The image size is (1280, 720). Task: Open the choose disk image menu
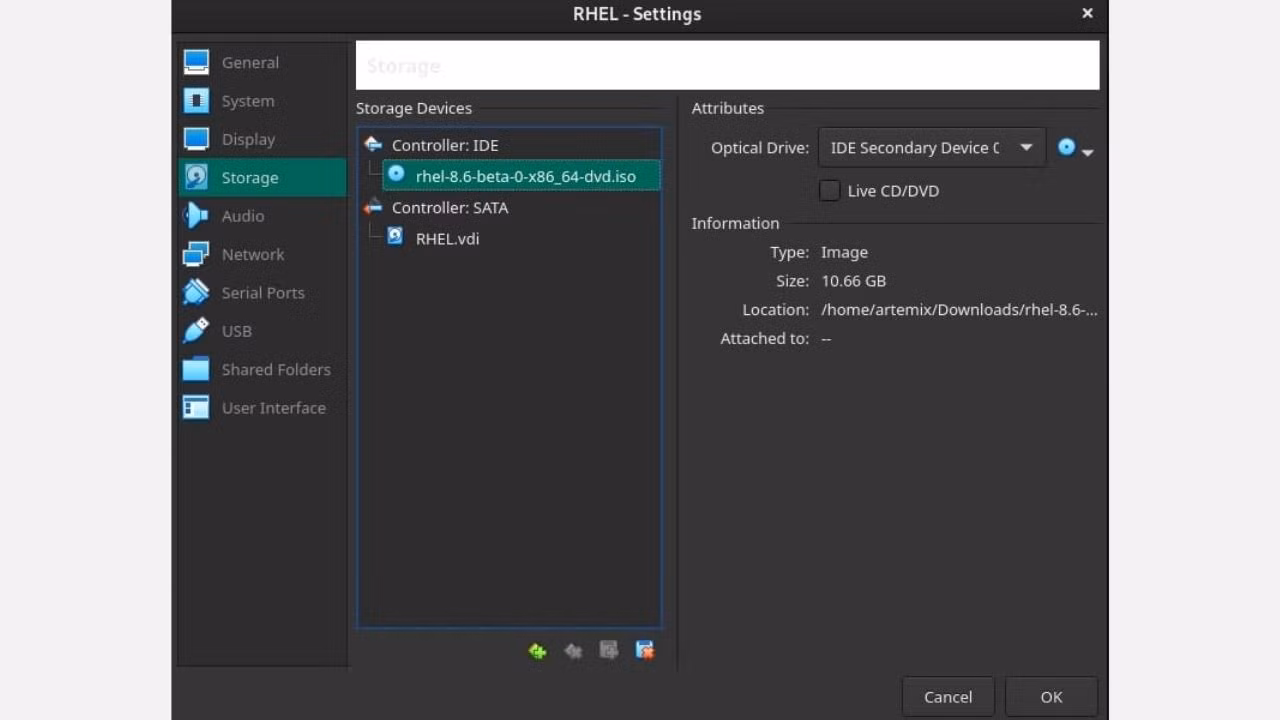pyautogui.click(x=1075, y=148)
